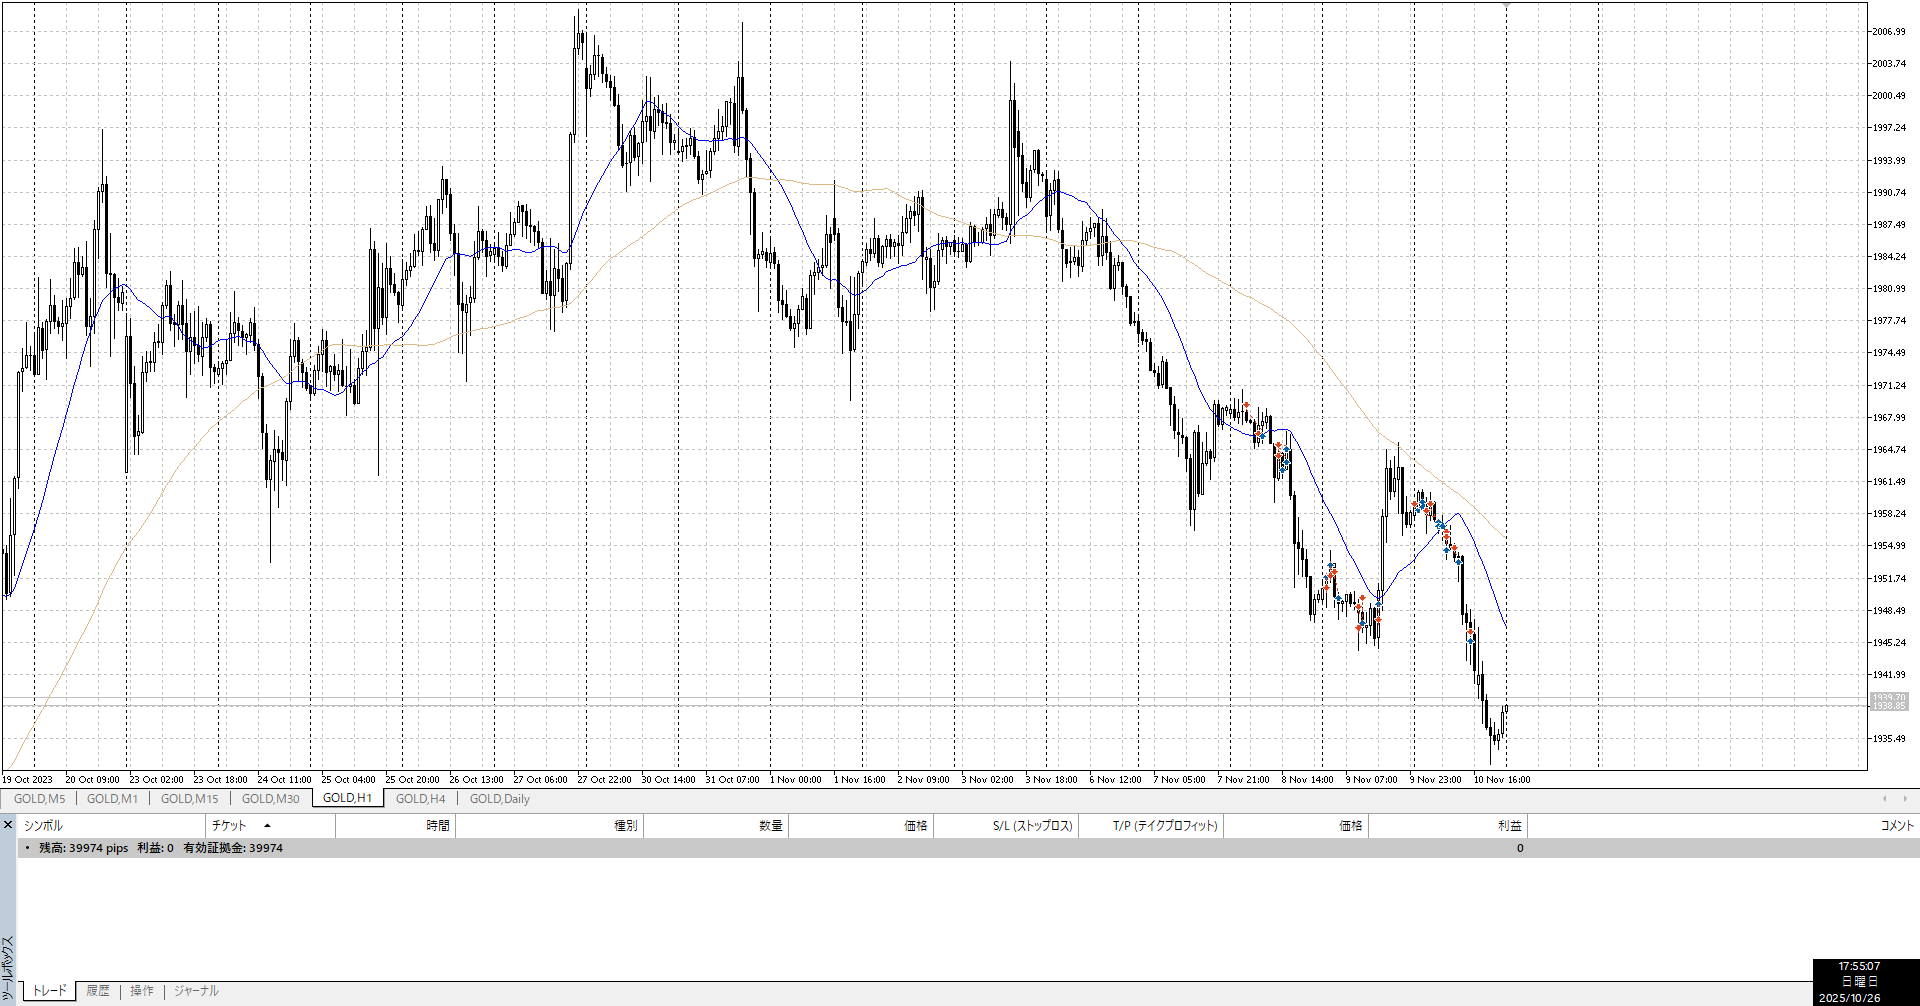Switch to the GOLD,M5 chart tab
Viewport: 1920px width, 1006px height.
[x=39, y=798]
